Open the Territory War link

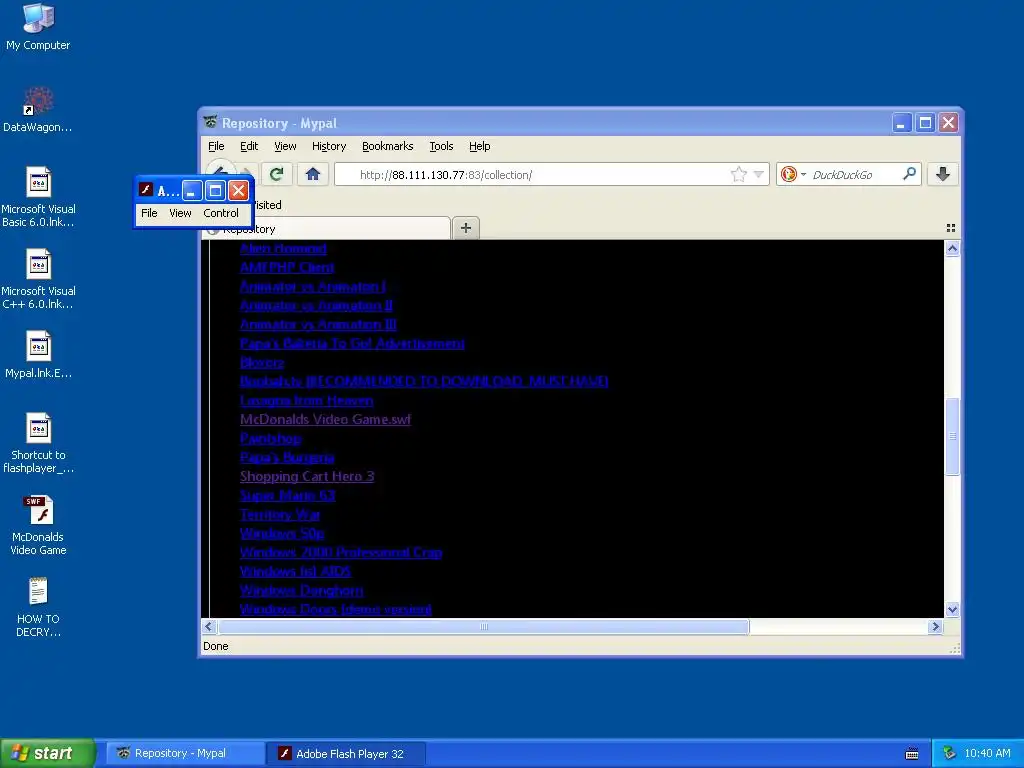(280, 514)
